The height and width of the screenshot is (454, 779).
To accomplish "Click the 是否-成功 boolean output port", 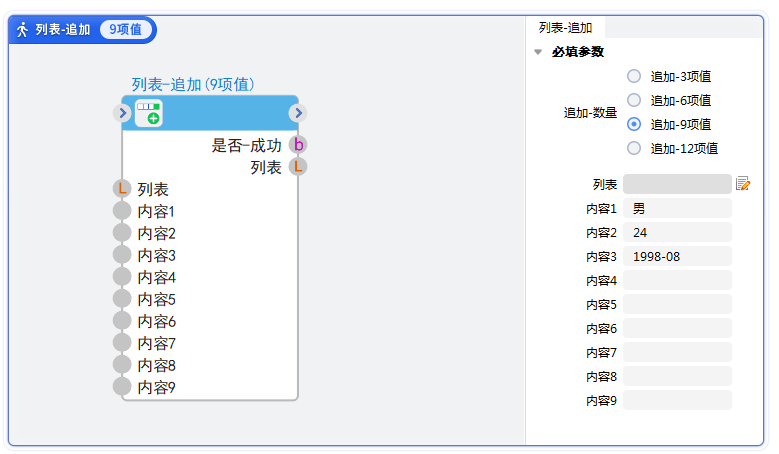I will pos(298,145).
